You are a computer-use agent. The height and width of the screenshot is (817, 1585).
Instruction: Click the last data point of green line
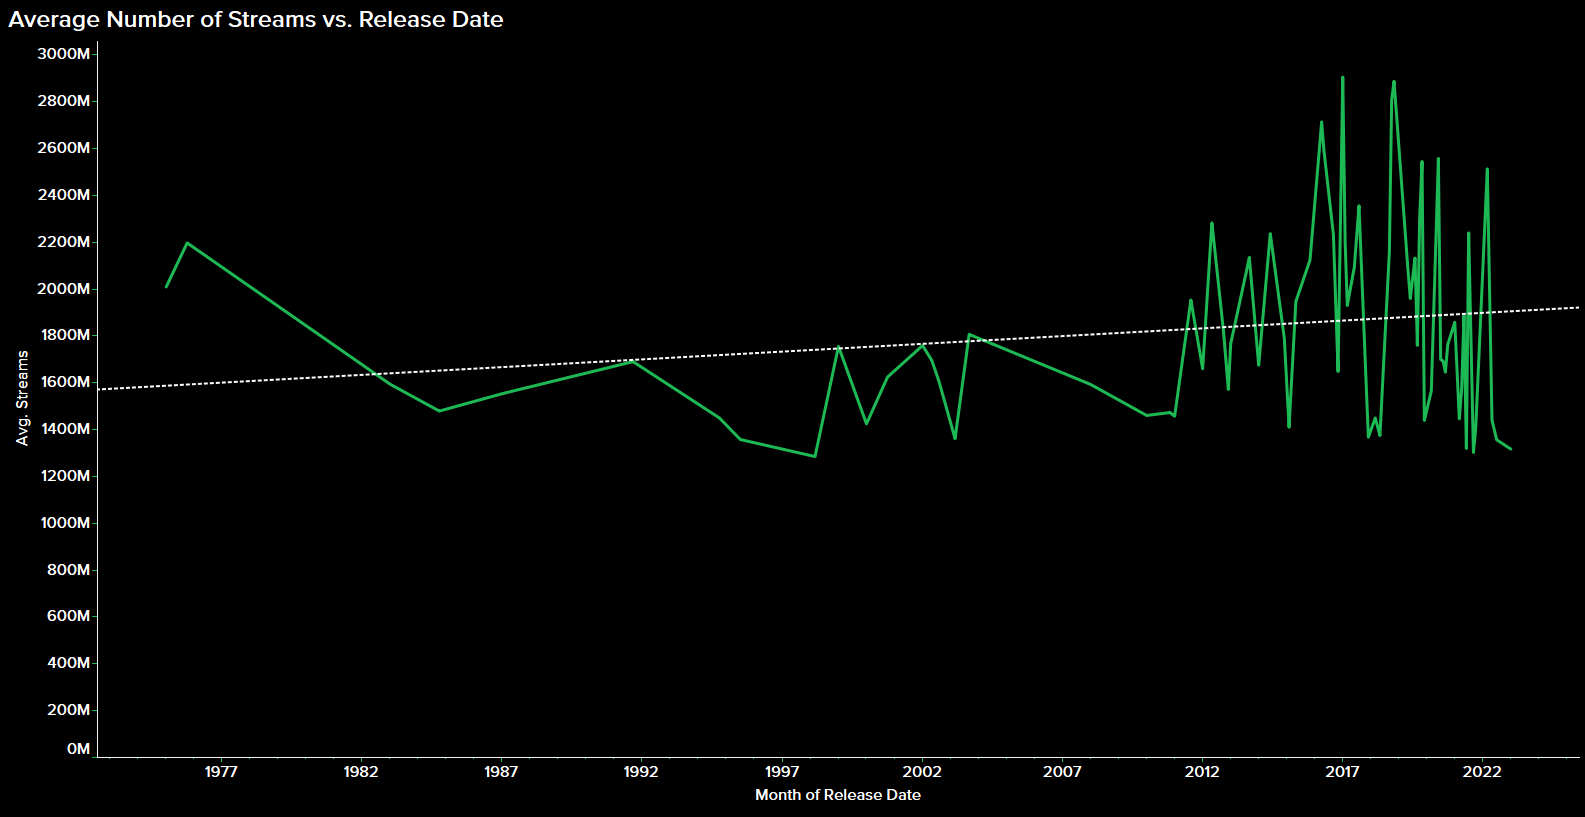(1510, 449)
